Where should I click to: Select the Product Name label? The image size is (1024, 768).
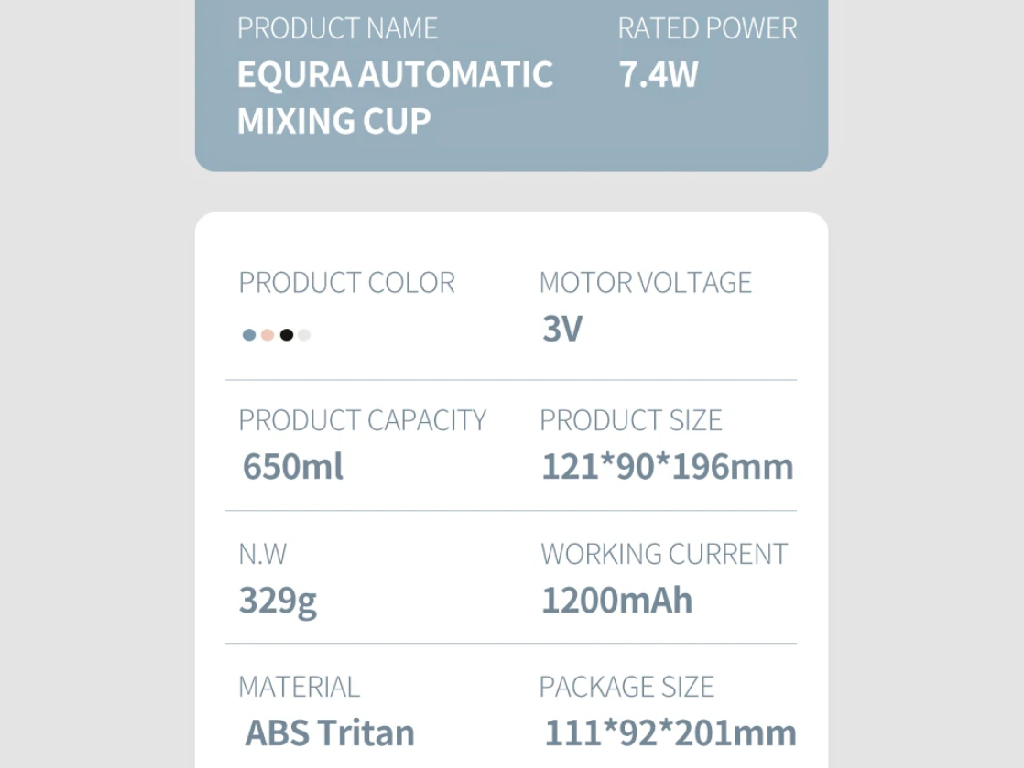coord(337,28)
